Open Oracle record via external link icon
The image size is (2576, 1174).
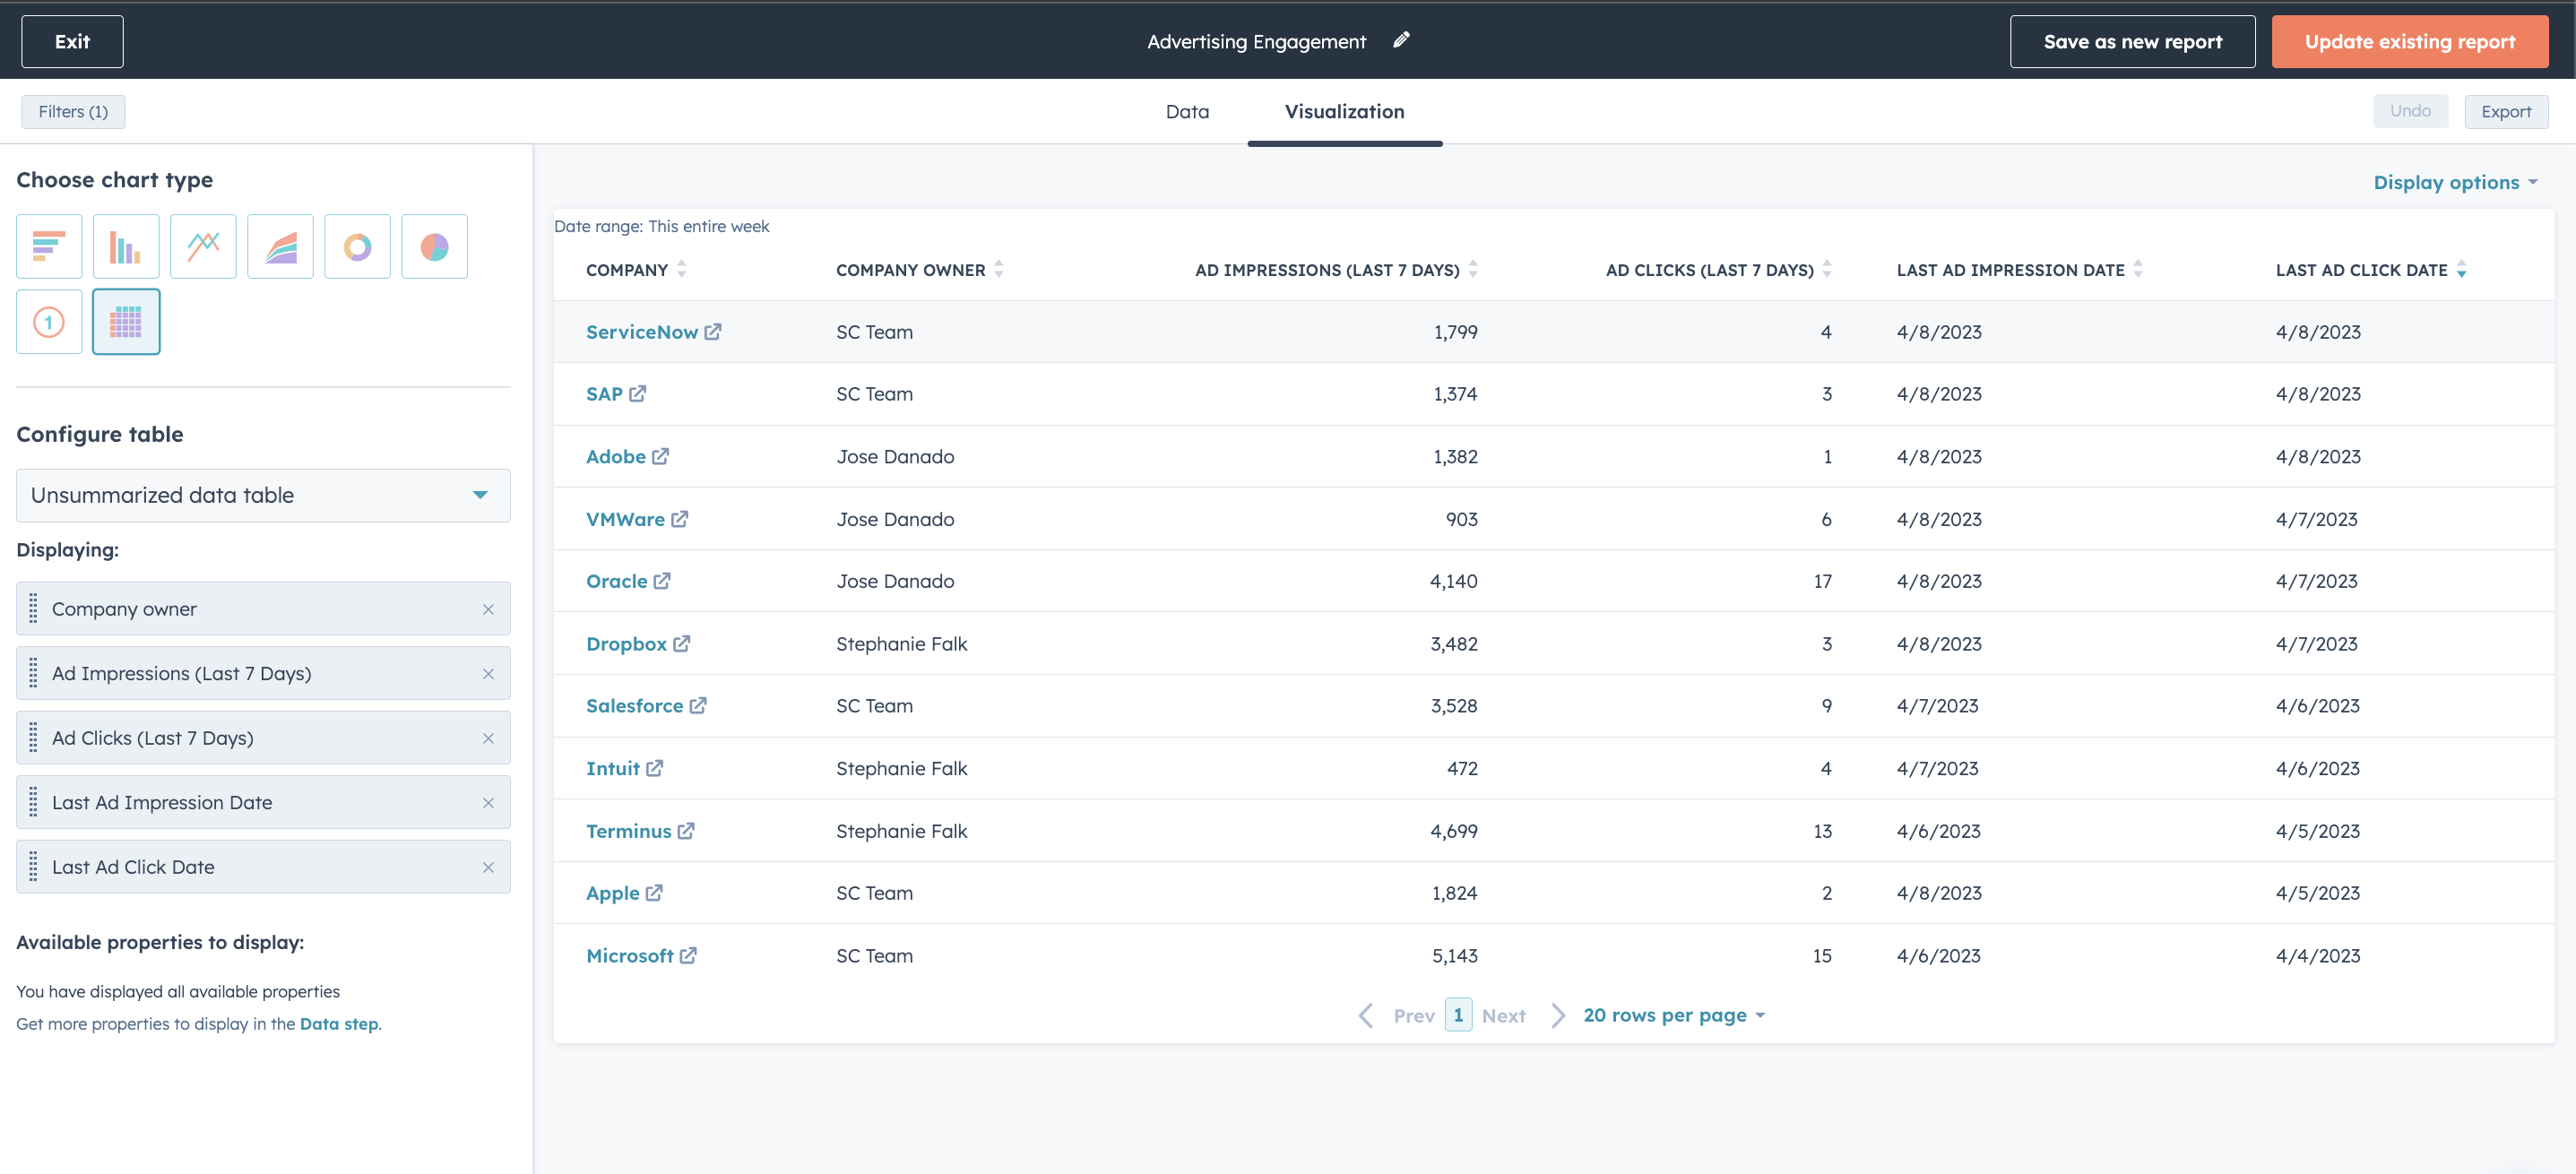tap(662, 581)
